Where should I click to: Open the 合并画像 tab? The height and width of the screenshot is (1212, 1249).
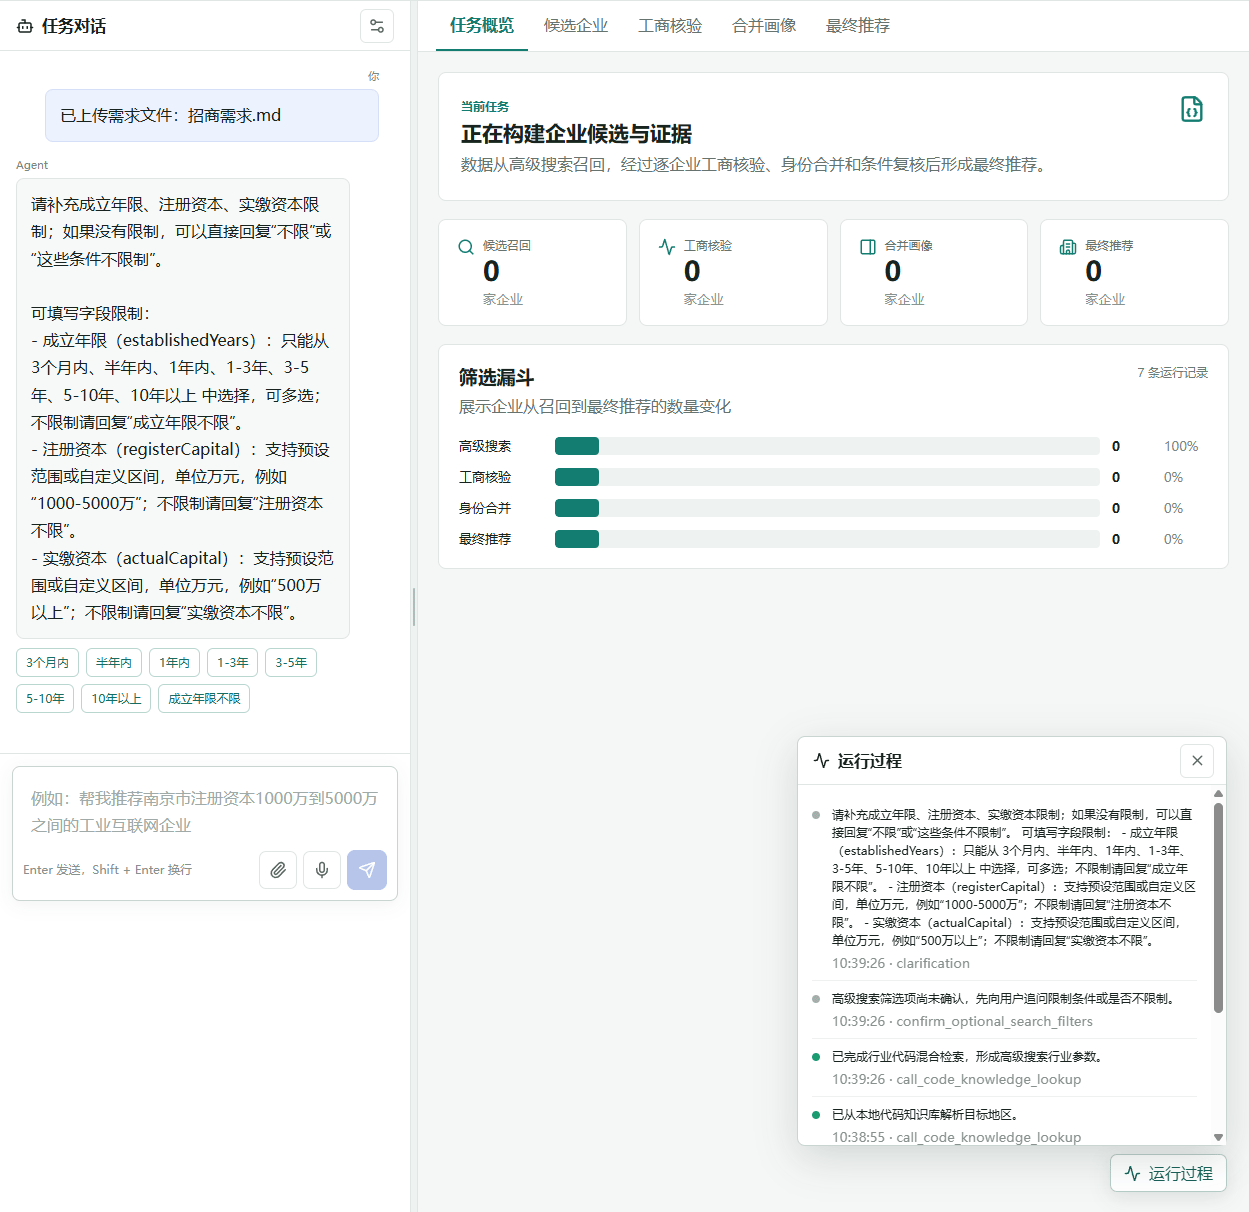[x=764, y=26]
